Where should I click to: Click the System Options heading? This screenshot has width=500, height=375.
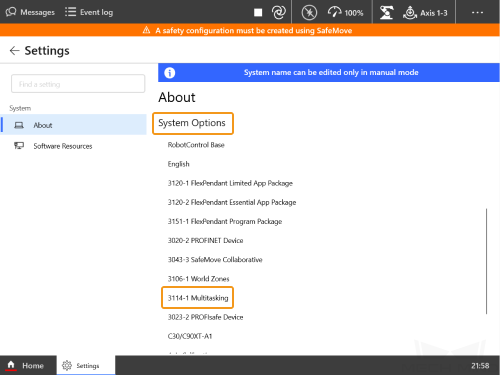tap(192, 123)
